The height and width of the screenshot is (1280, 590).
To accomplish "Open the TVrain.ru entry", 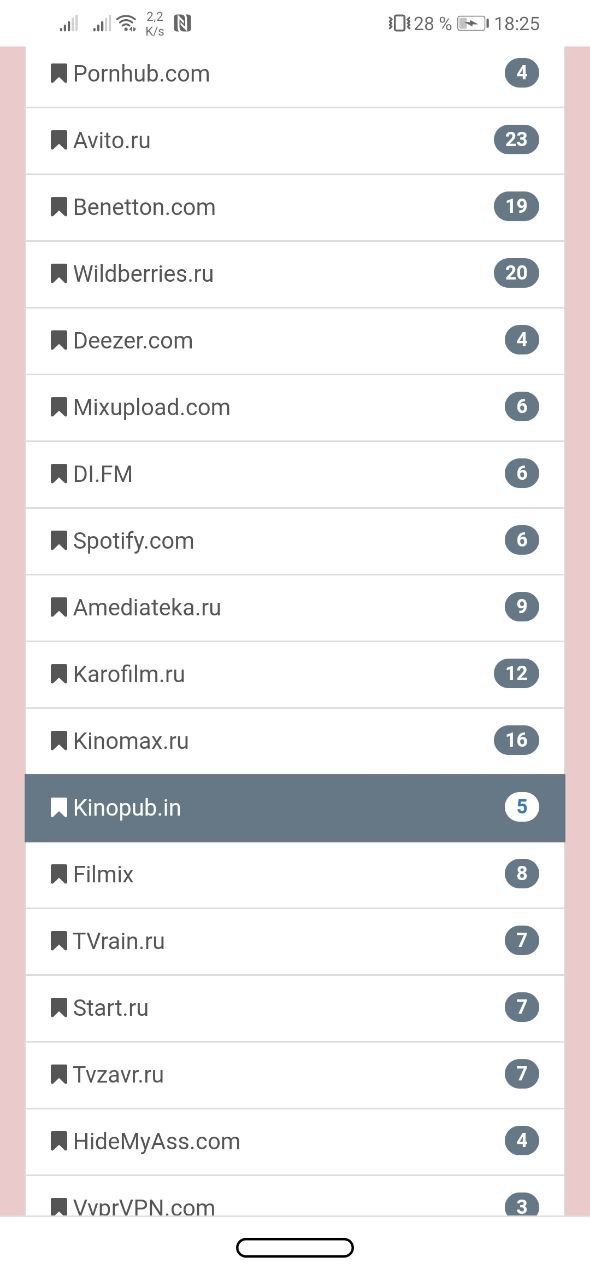I will point(295,942).
